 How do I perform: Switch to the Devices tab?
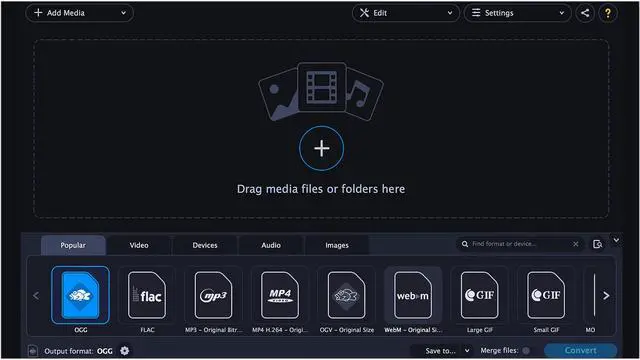tap(205, 245)
